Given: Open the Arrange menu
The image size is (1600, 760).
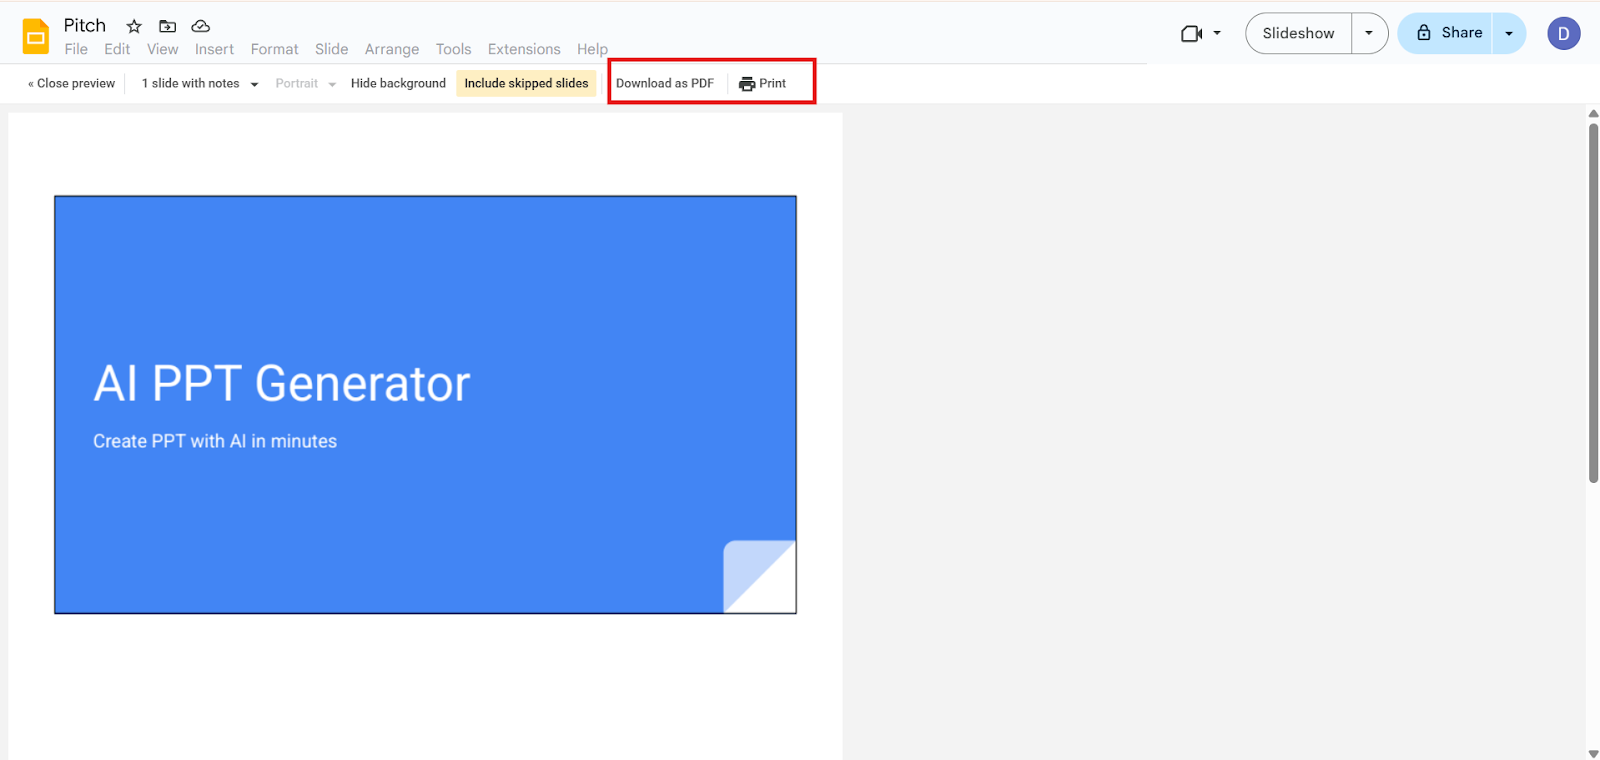Looking at the screenshot, I should (x=392, y=49).
